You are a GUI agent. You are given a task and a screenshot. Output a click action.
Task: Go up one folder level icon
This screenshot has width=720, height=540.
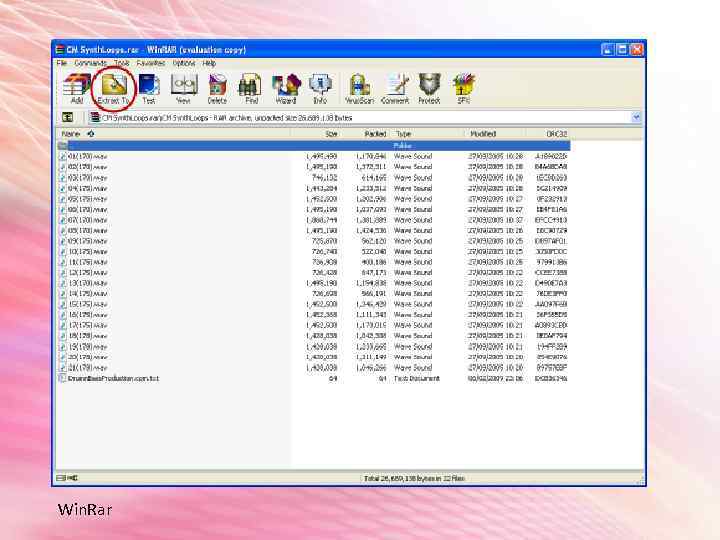pyautogui.click(x=68, y=118)
